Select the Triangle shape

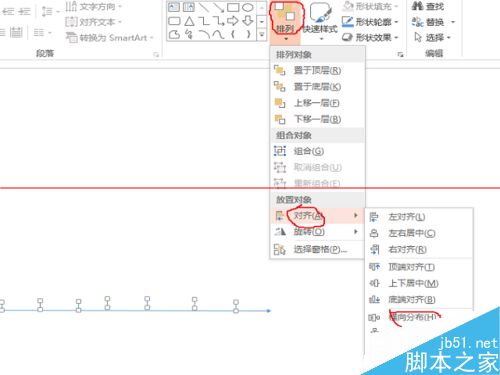coord(189,21)
